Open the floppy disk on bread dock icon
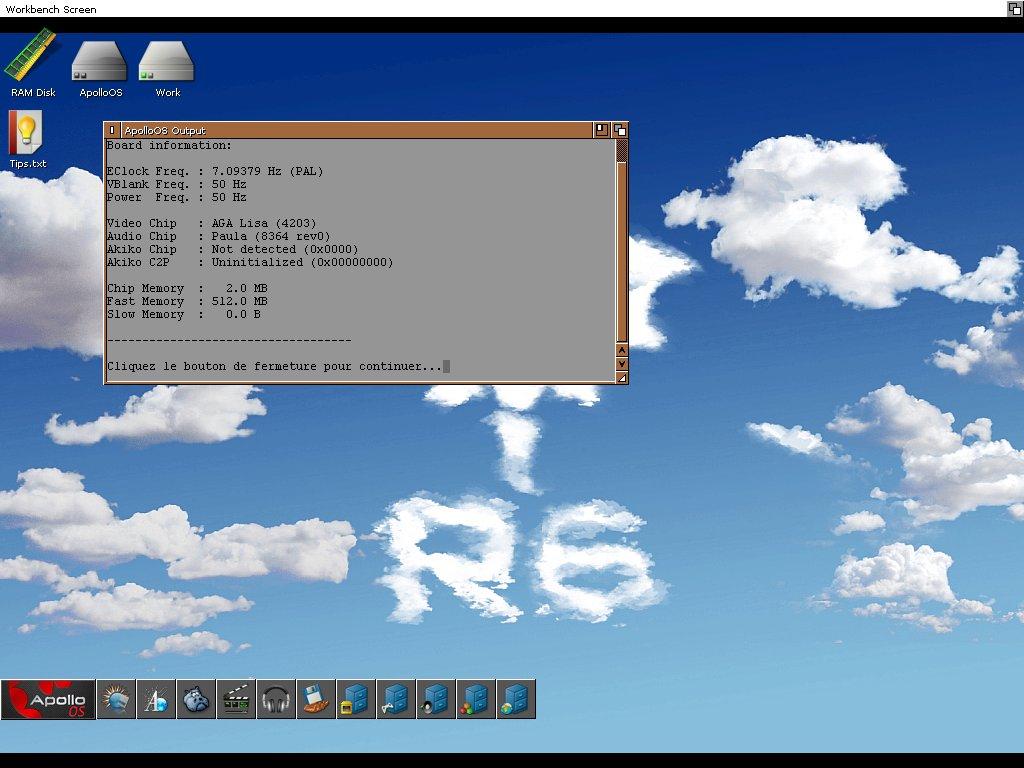 [316, 699]
